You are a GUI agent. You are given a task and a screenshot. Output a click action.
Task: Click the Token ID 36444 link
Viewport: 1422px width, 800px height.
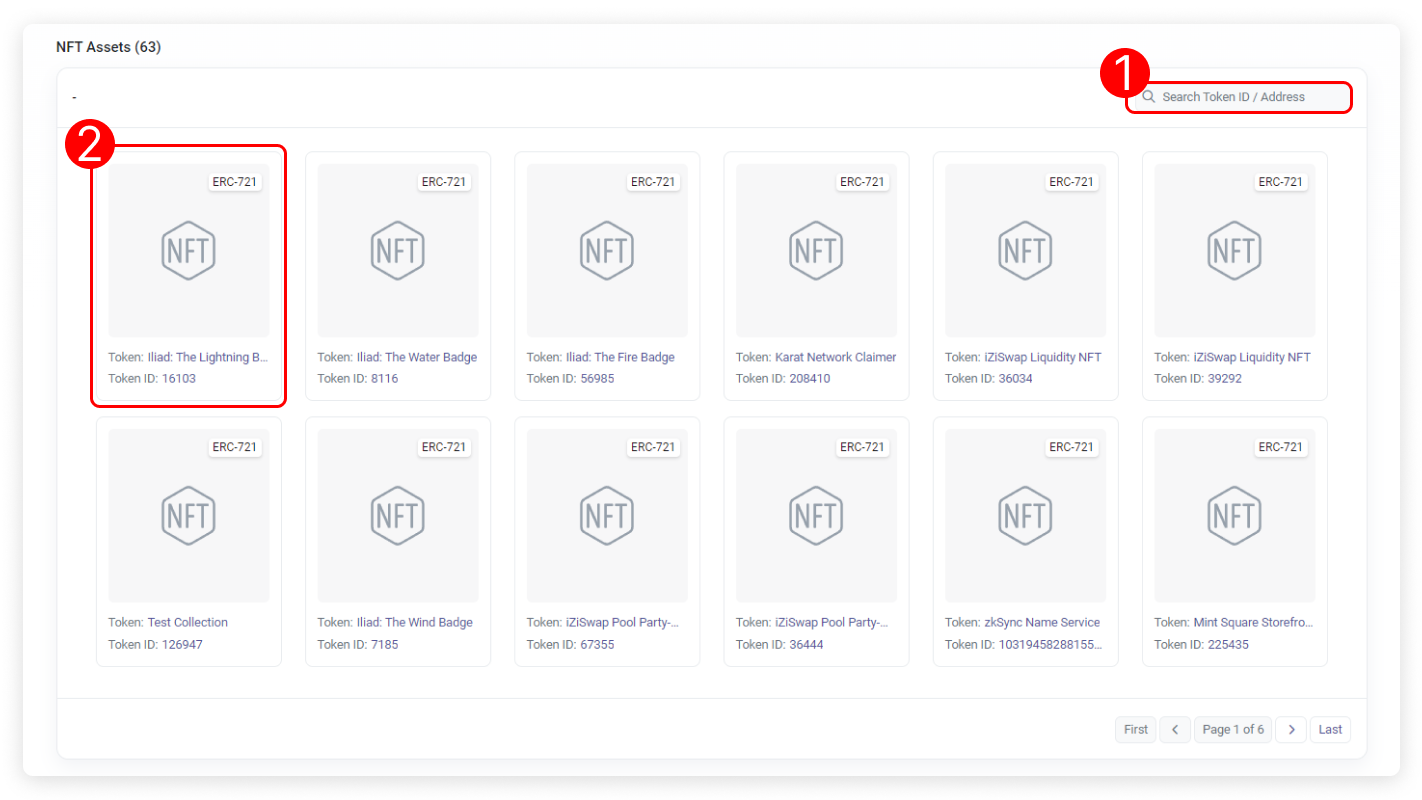(x=806, y=644)
